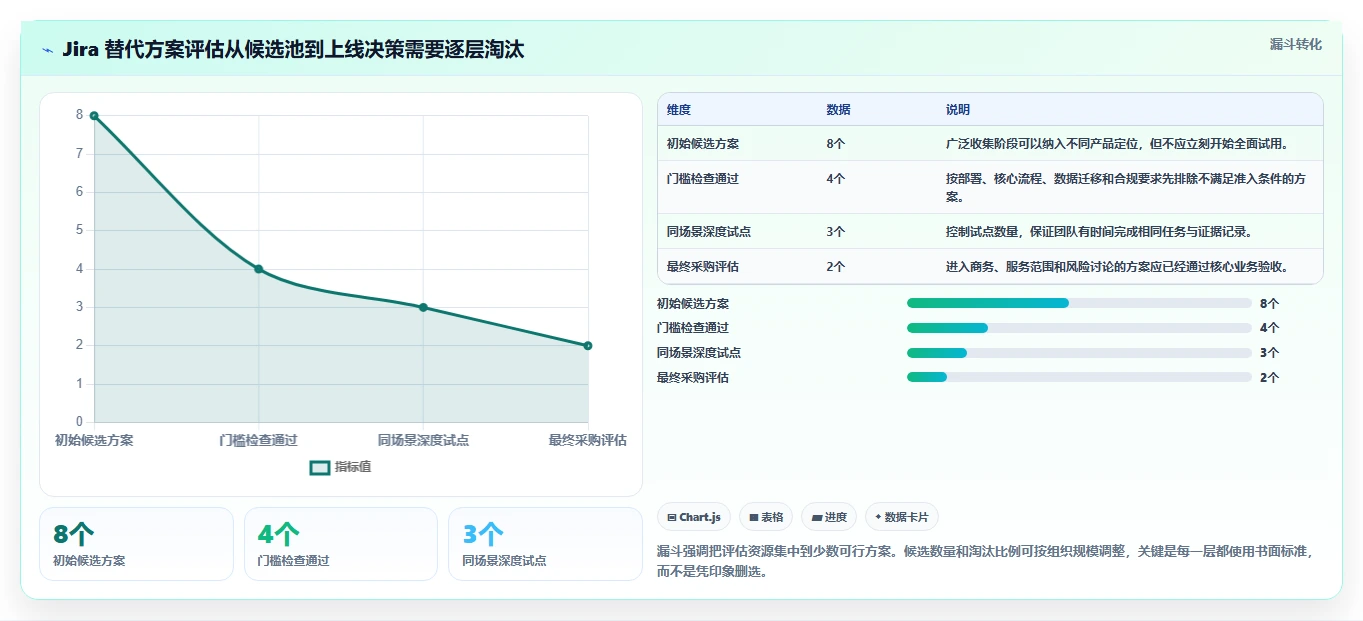Click the 同场景深度试点 label left of its progress bar
The height and width of the screenshot is (621, 1363).
[699, 353]
